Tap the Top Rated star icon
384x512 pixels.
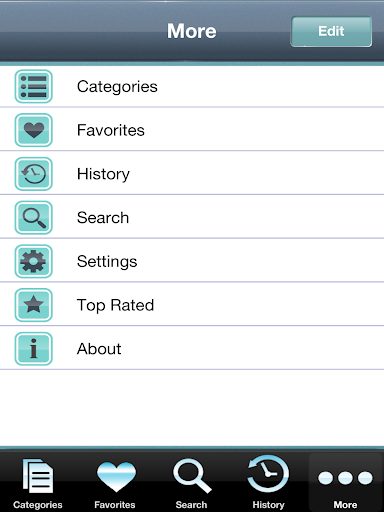(x=34, y=305)
